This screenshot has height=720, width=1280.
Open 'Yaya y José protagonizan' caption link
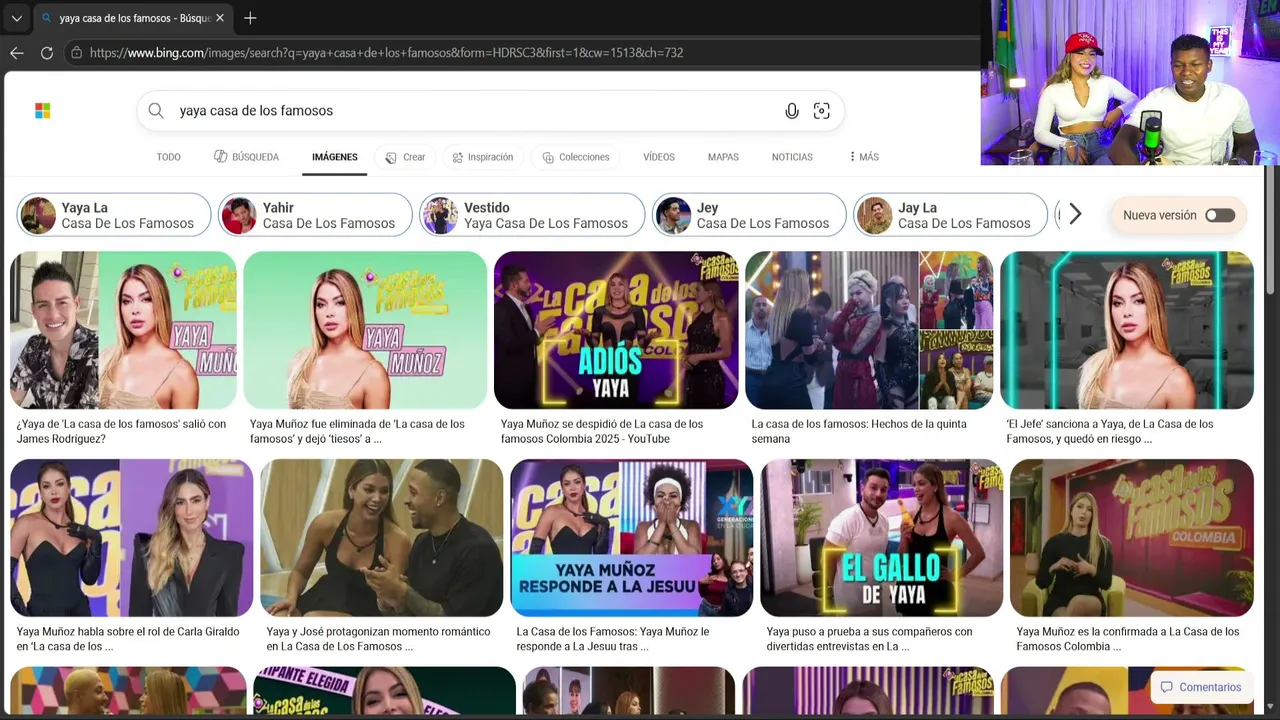pos(378,639)
